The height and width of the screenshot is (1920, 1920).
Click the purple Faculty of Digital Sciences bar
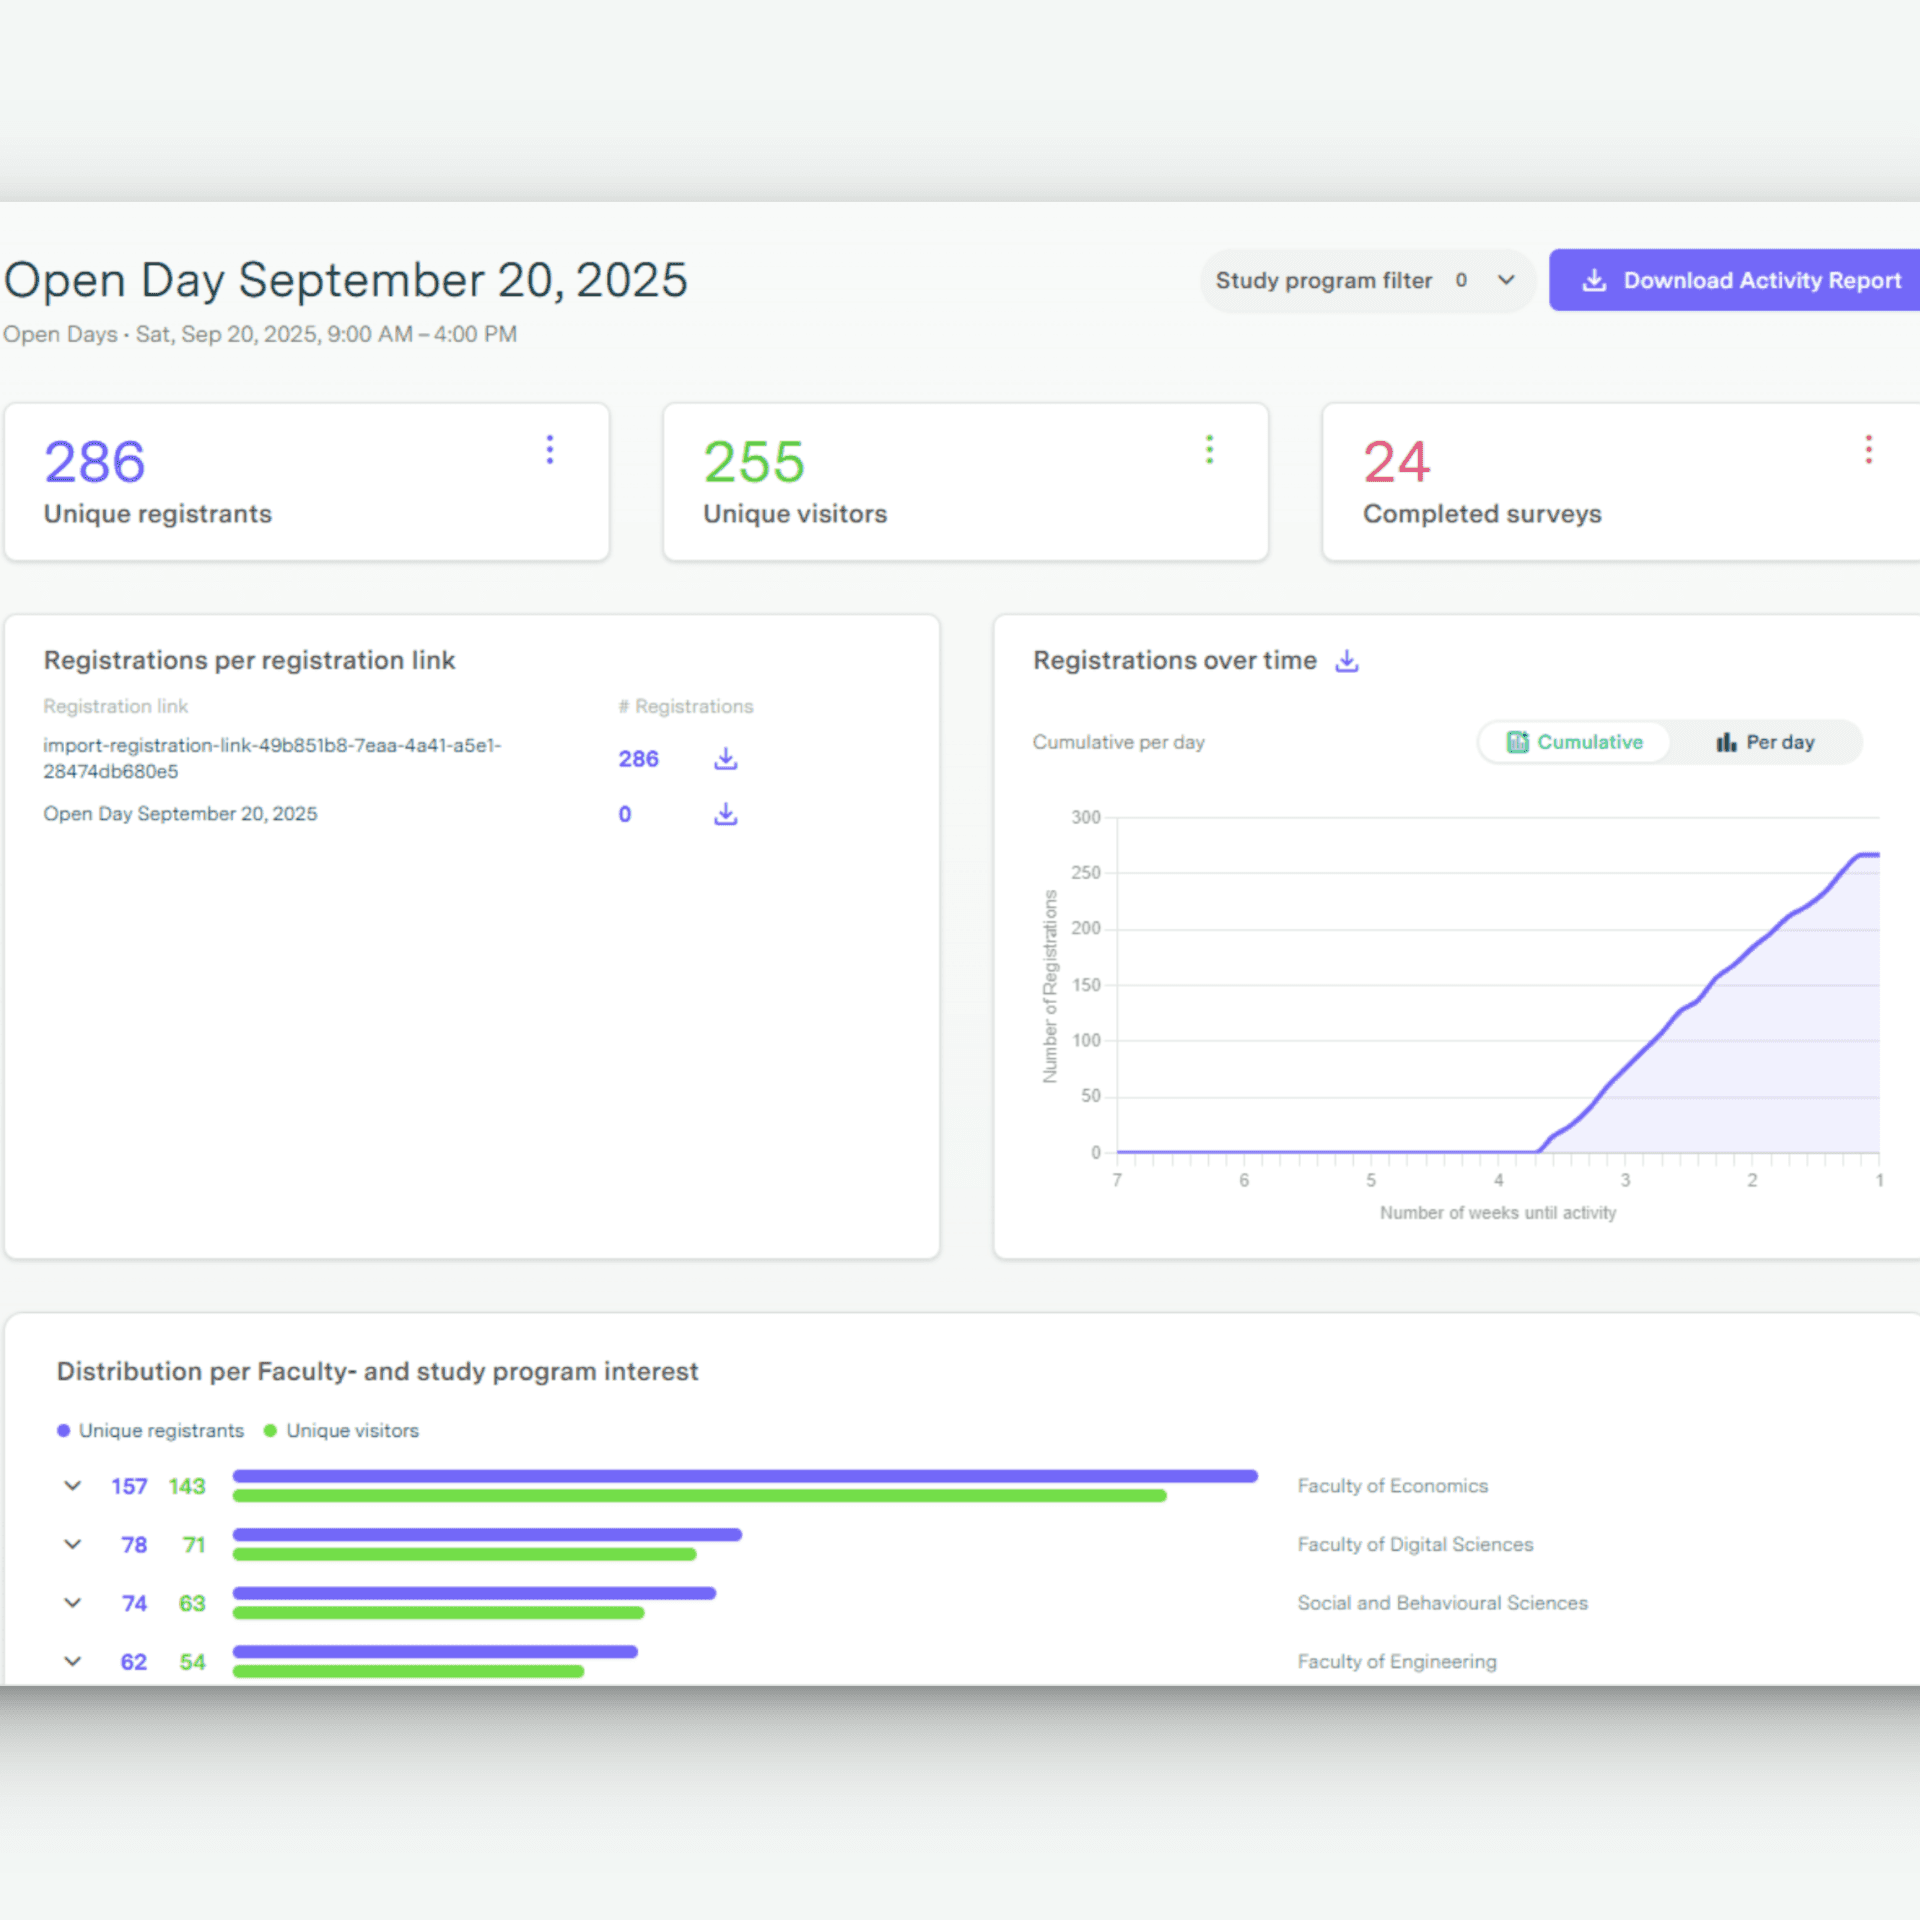click(487, 1534)
